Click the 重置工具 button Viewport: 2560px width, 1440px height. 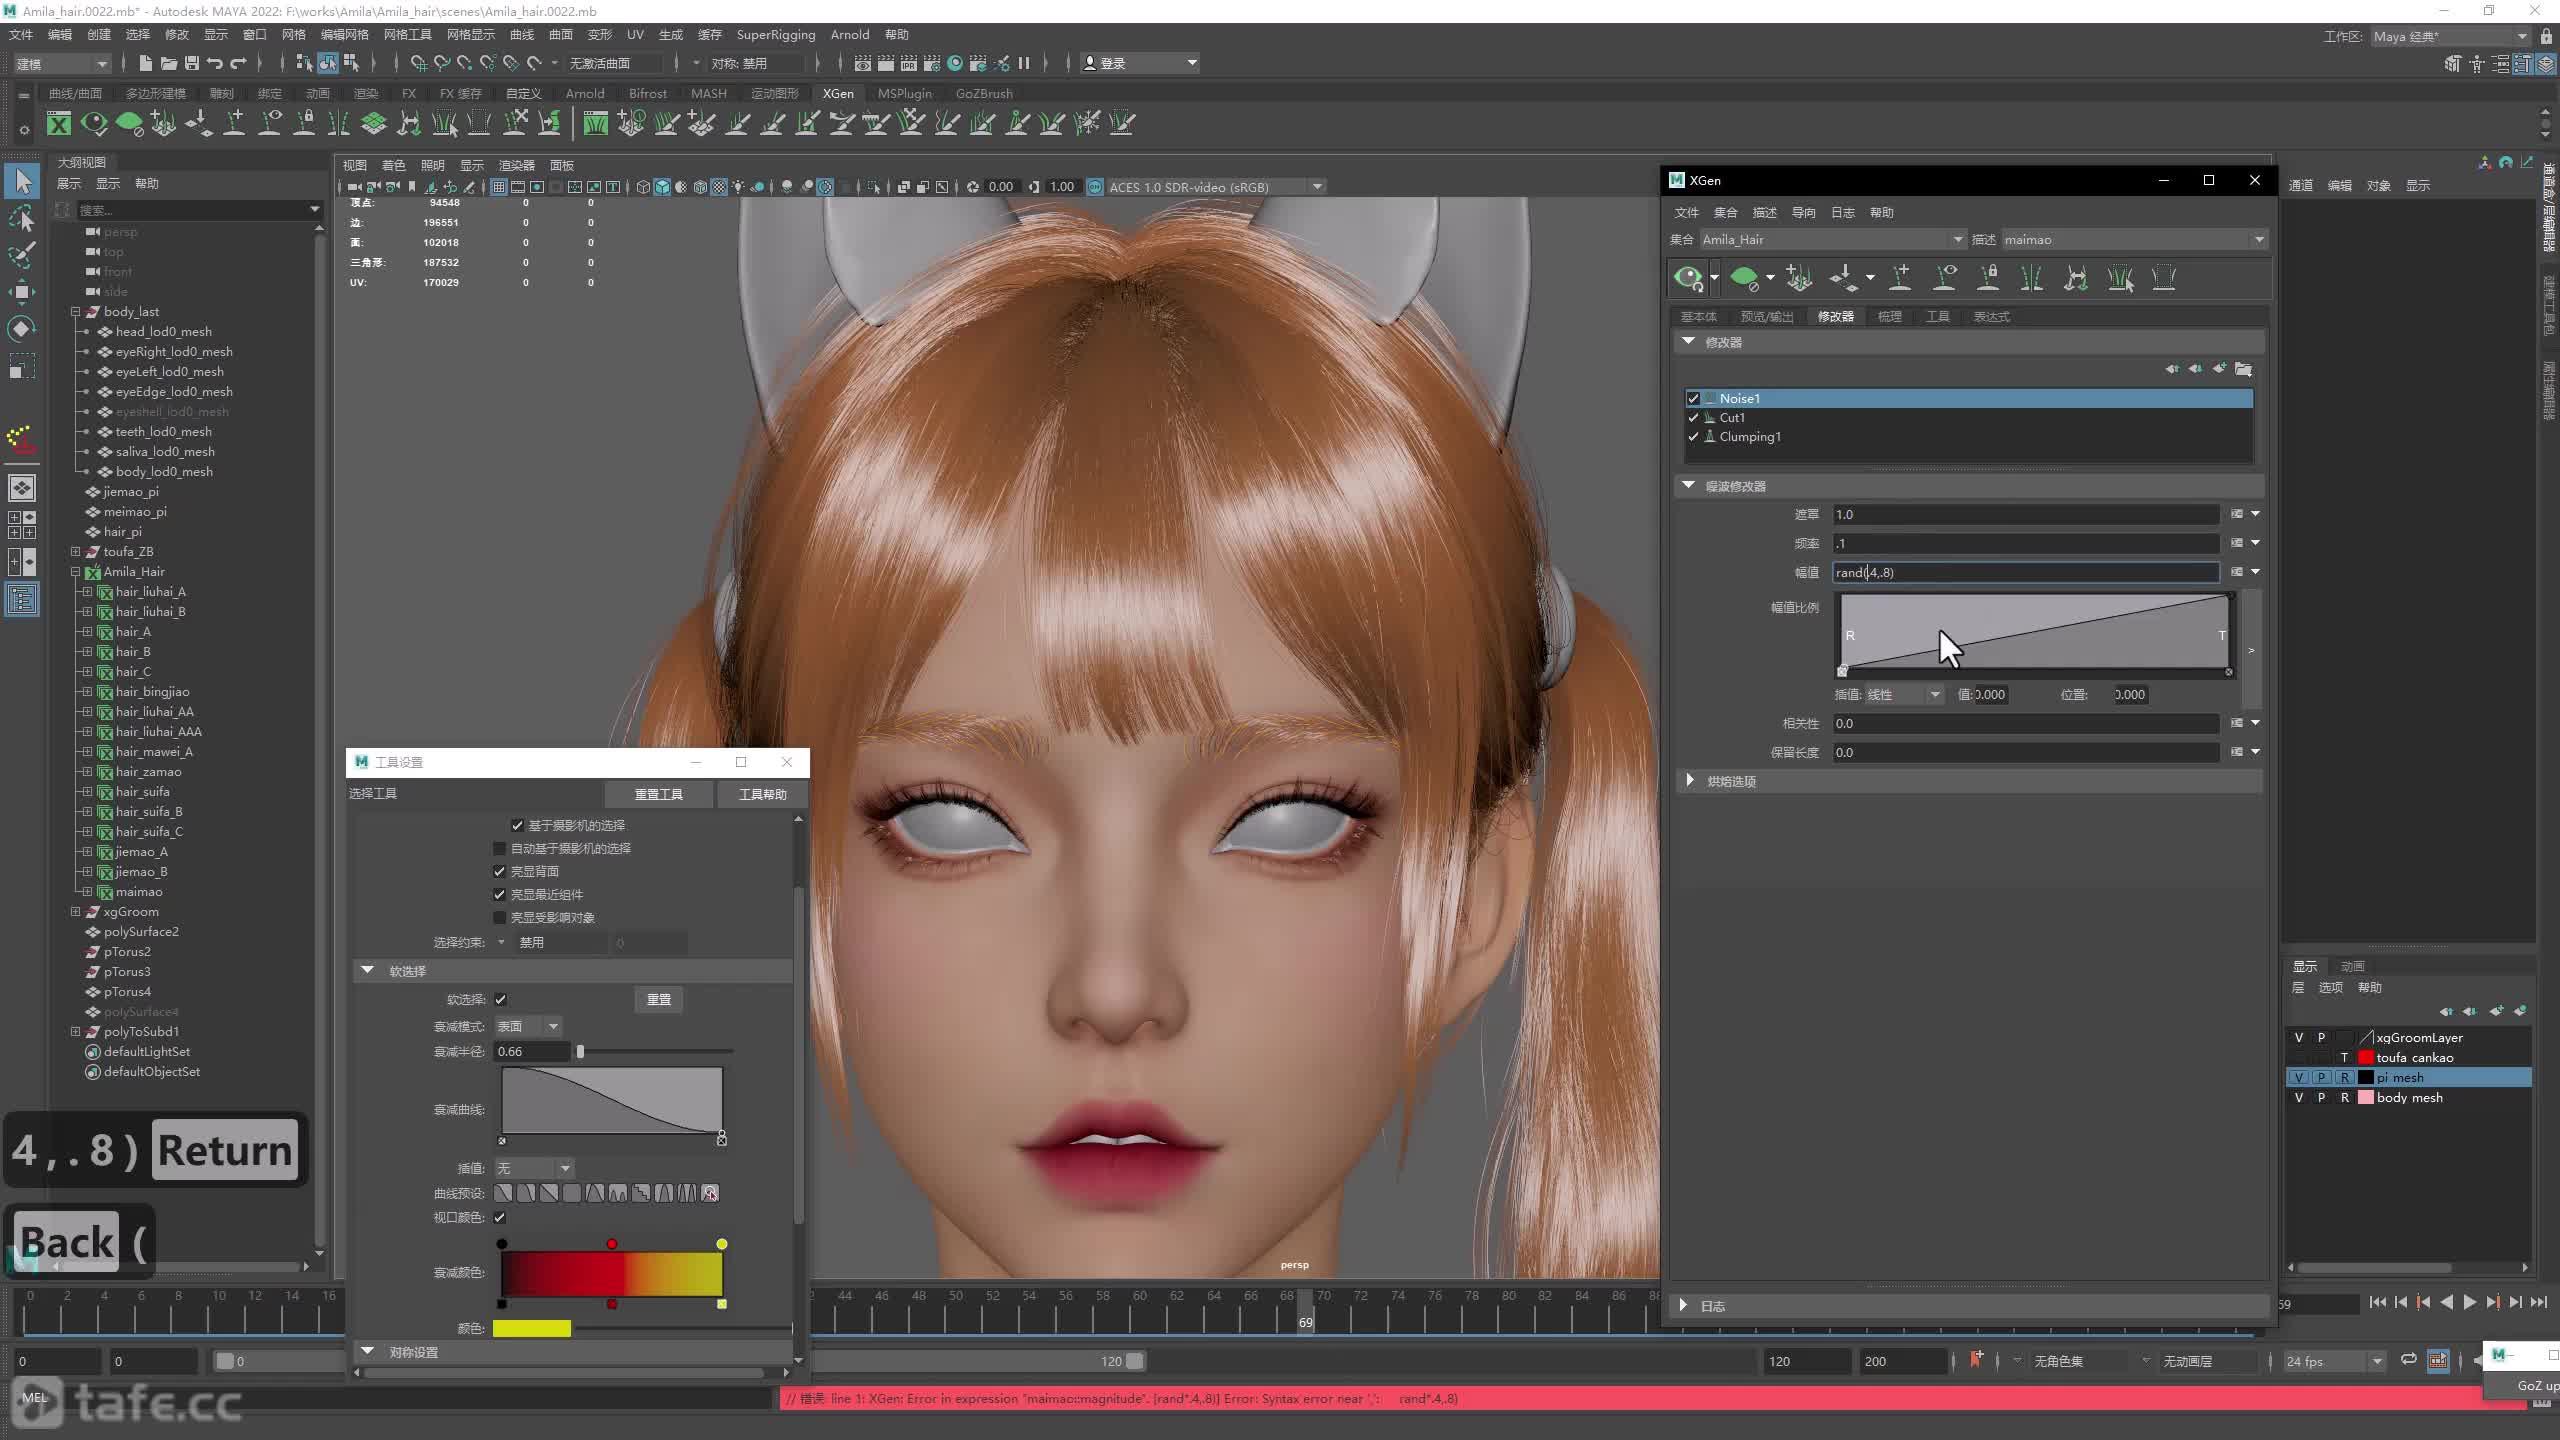[658, 794]
